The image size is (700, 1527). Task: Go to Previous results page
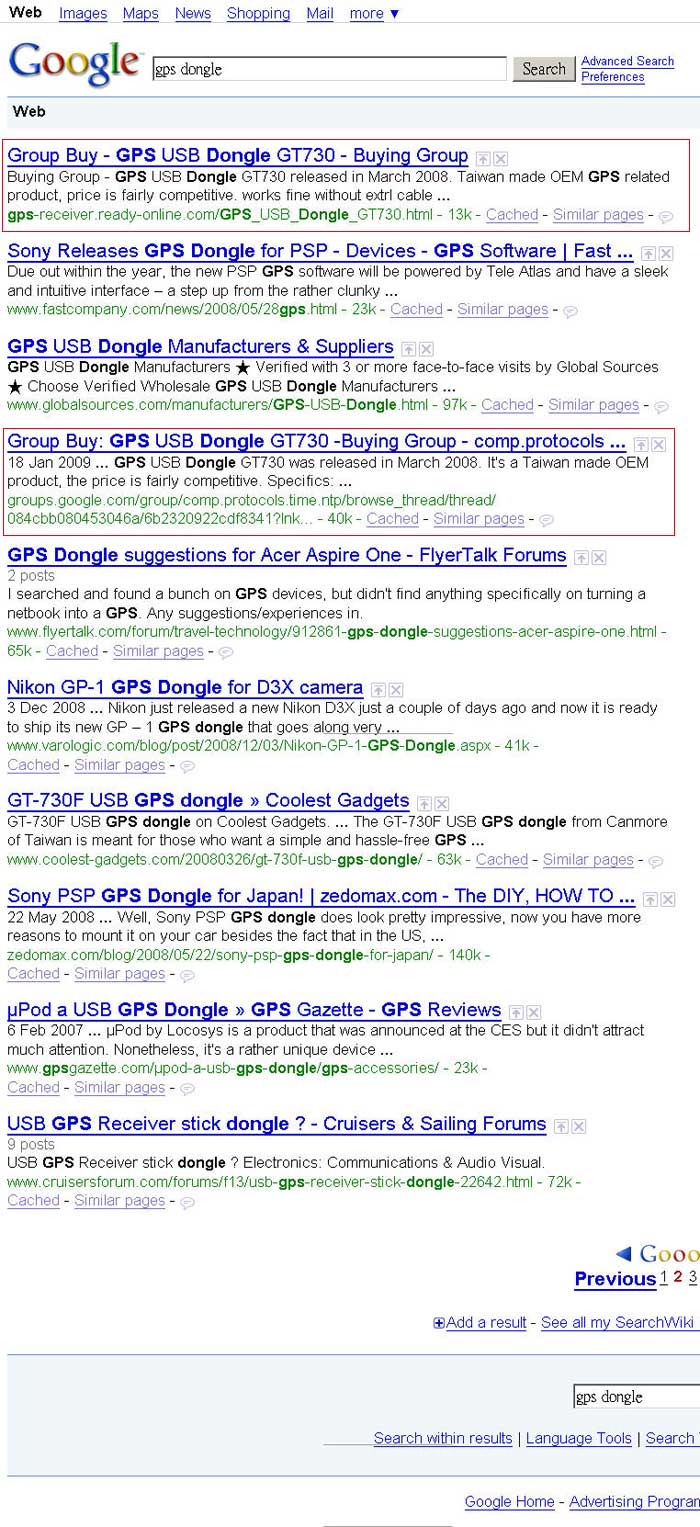(x=615, y=1279)
